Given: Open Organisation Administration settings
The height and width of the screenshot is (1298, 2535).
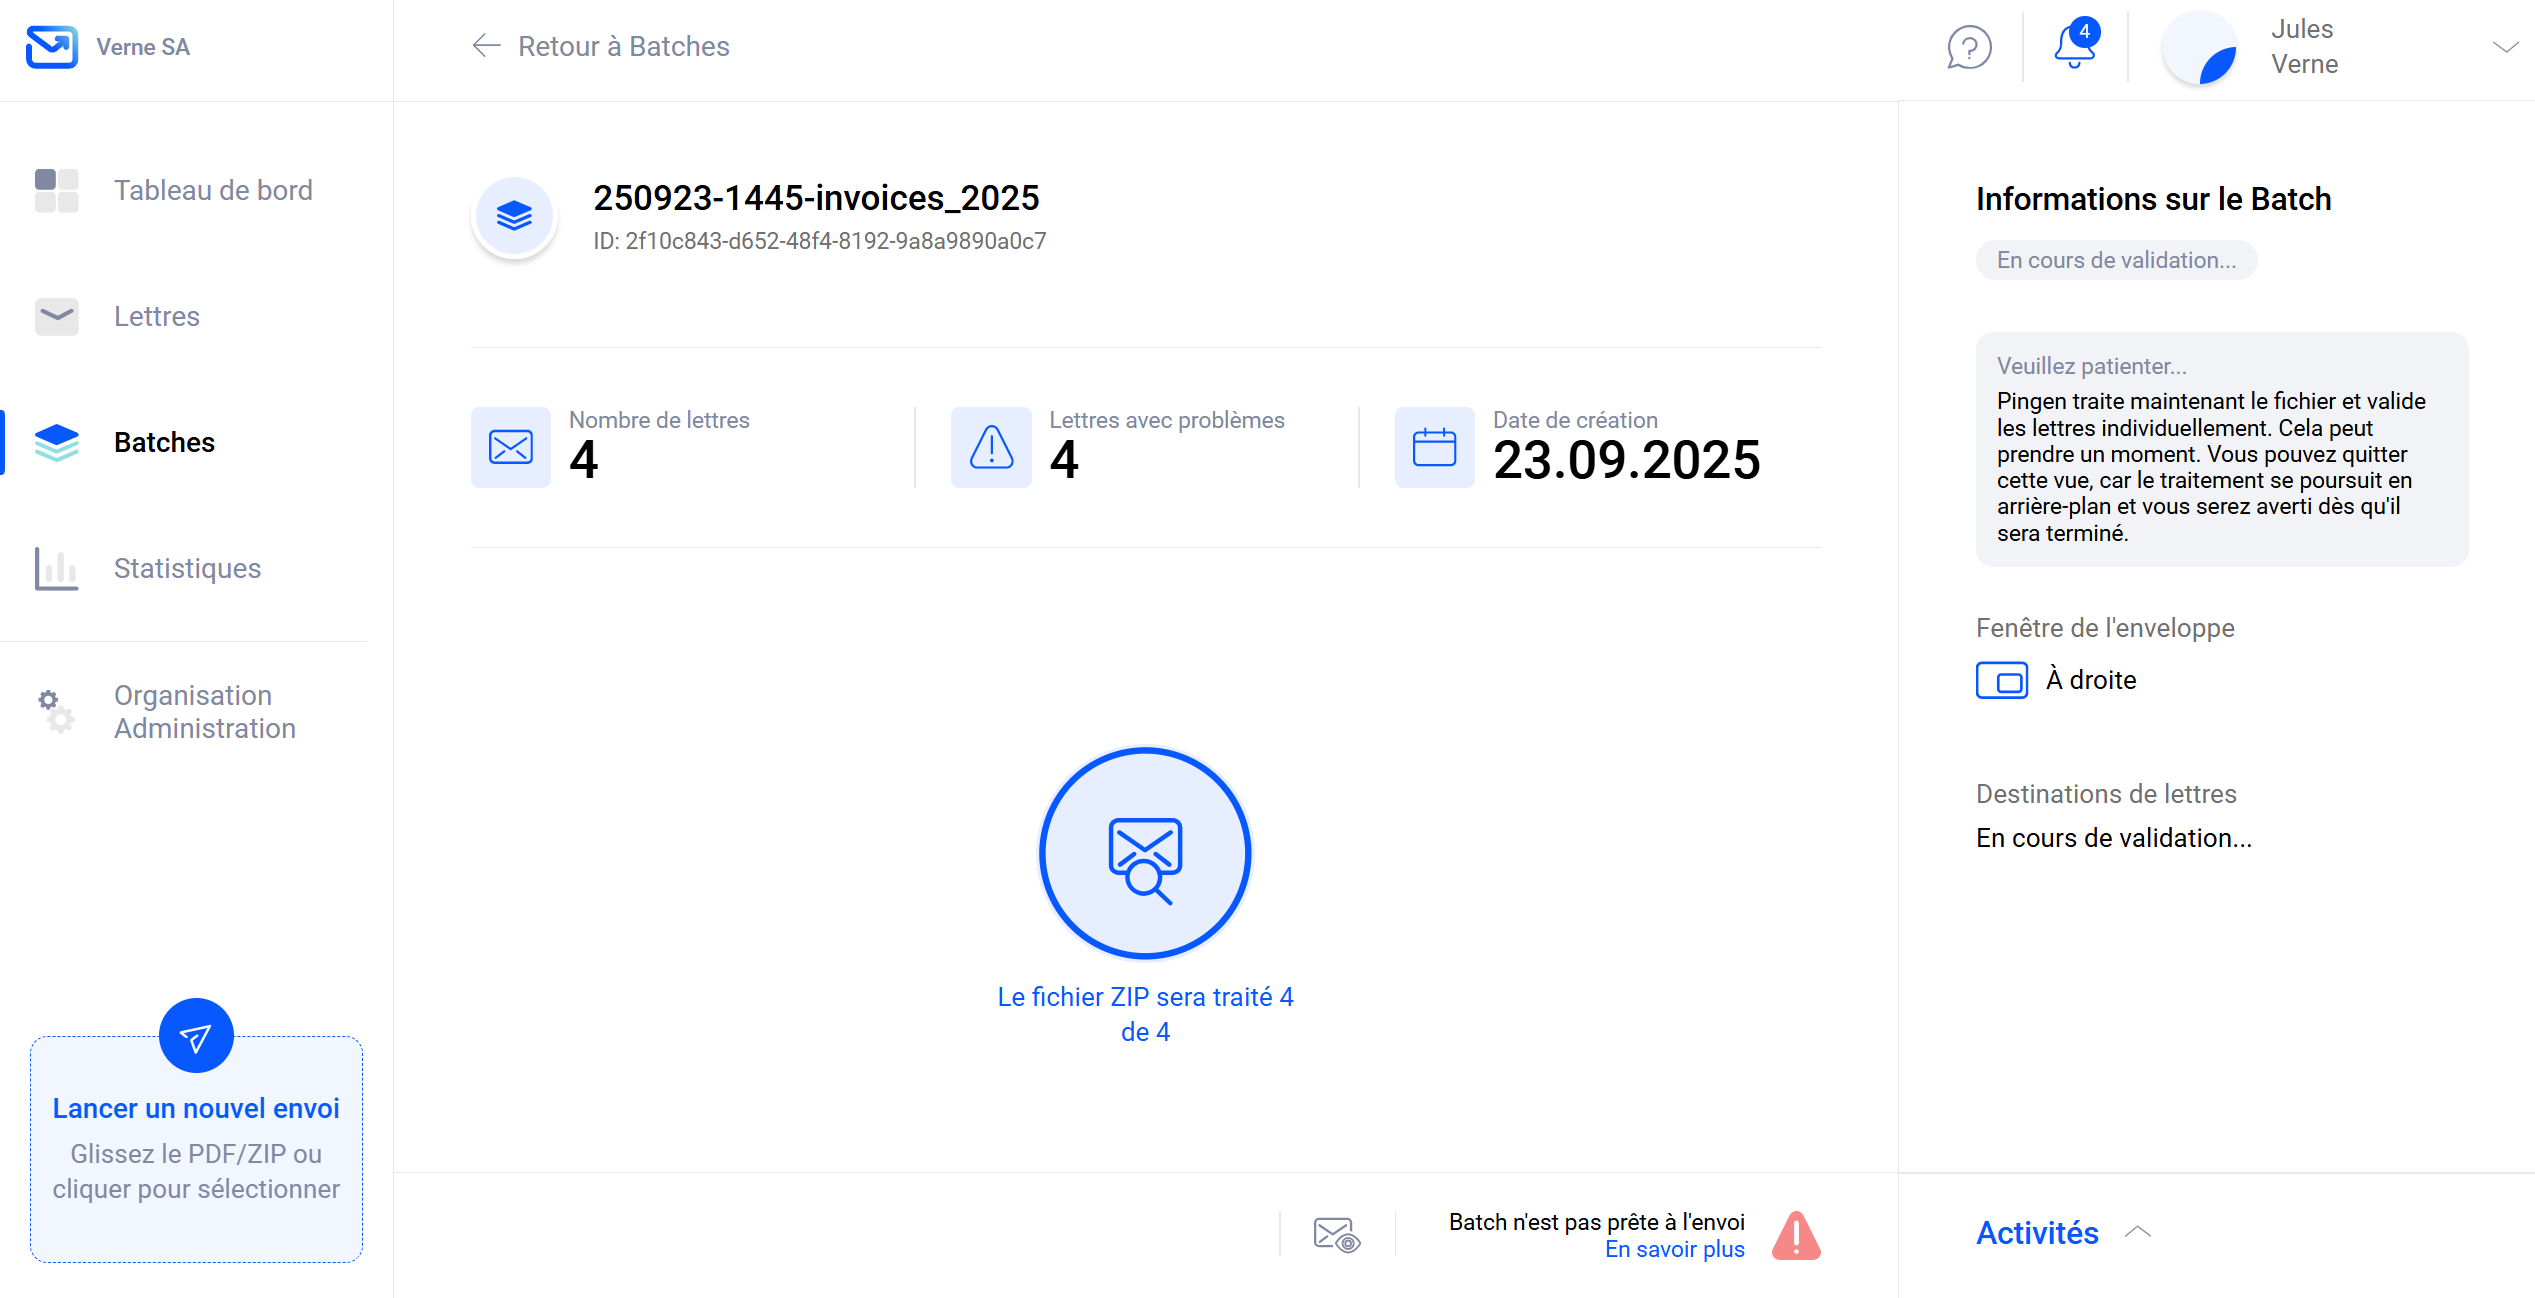Looking at the screenshot, I should (204, 711).
